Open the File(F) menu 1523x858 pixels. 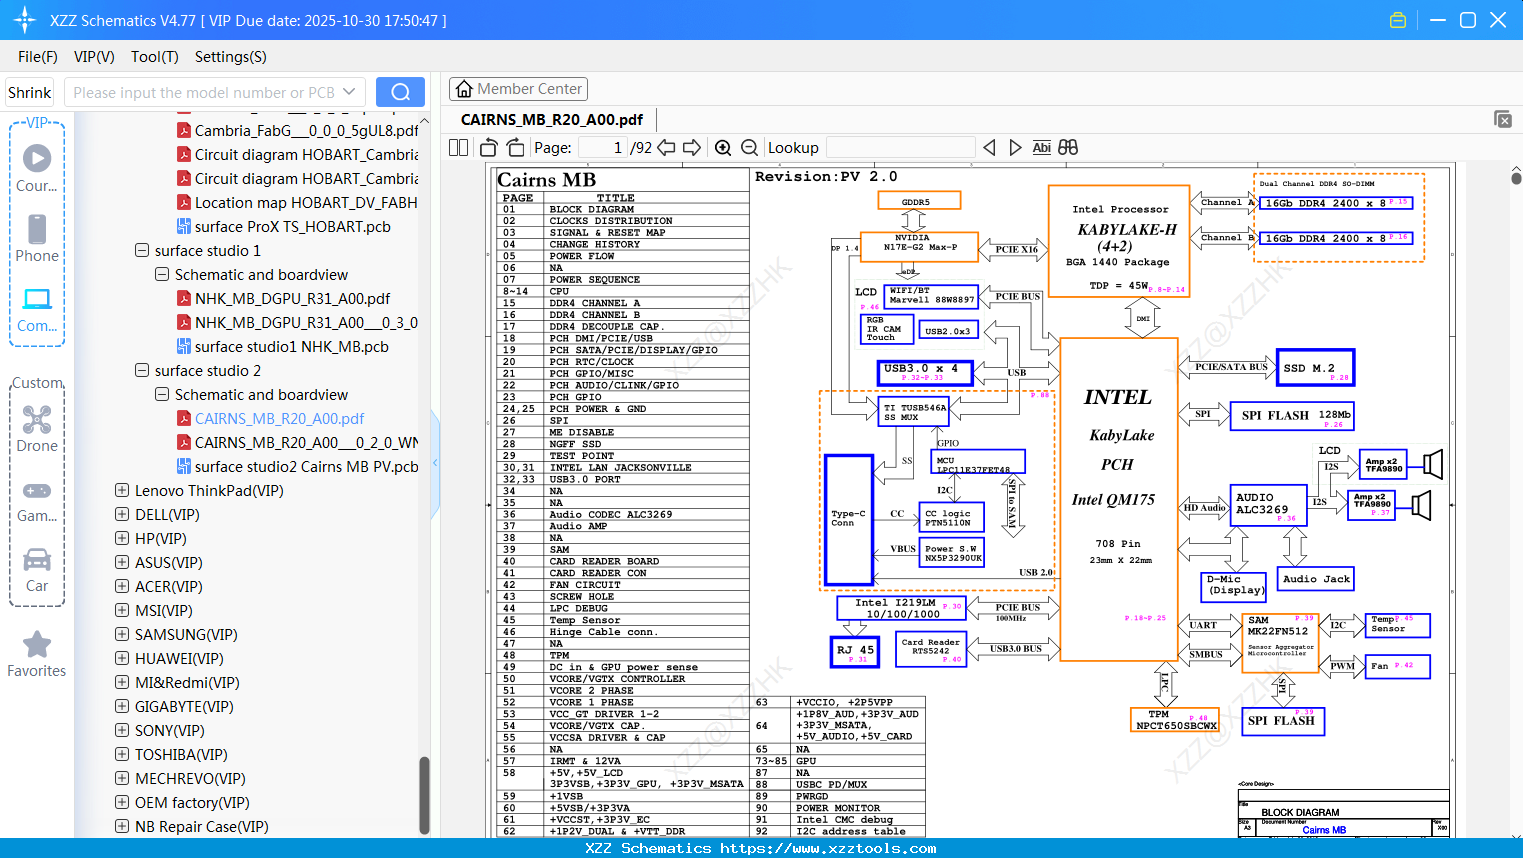pyautogui.click(x=38, y=57)
